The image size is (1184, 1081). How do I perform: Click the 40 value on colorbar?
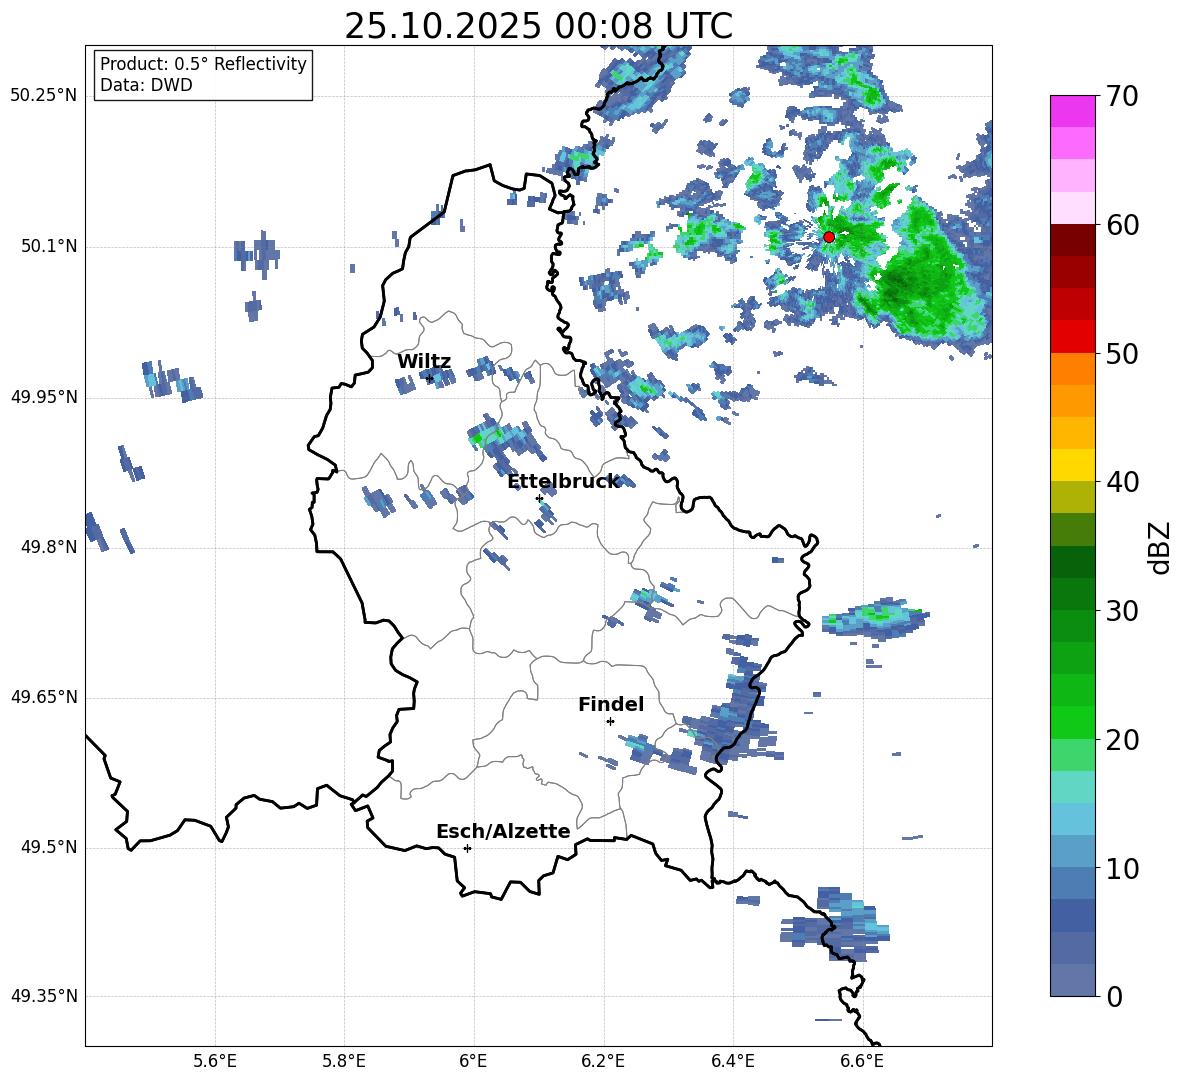coord(1121,482)
